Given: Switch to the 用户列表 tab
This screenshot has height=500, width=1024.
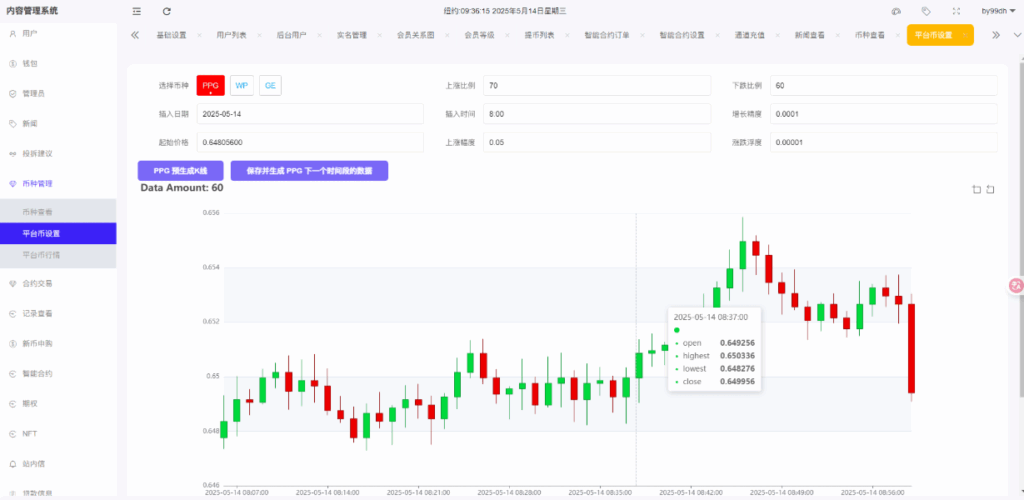Looking at the screenshot, I should [231, 35].
